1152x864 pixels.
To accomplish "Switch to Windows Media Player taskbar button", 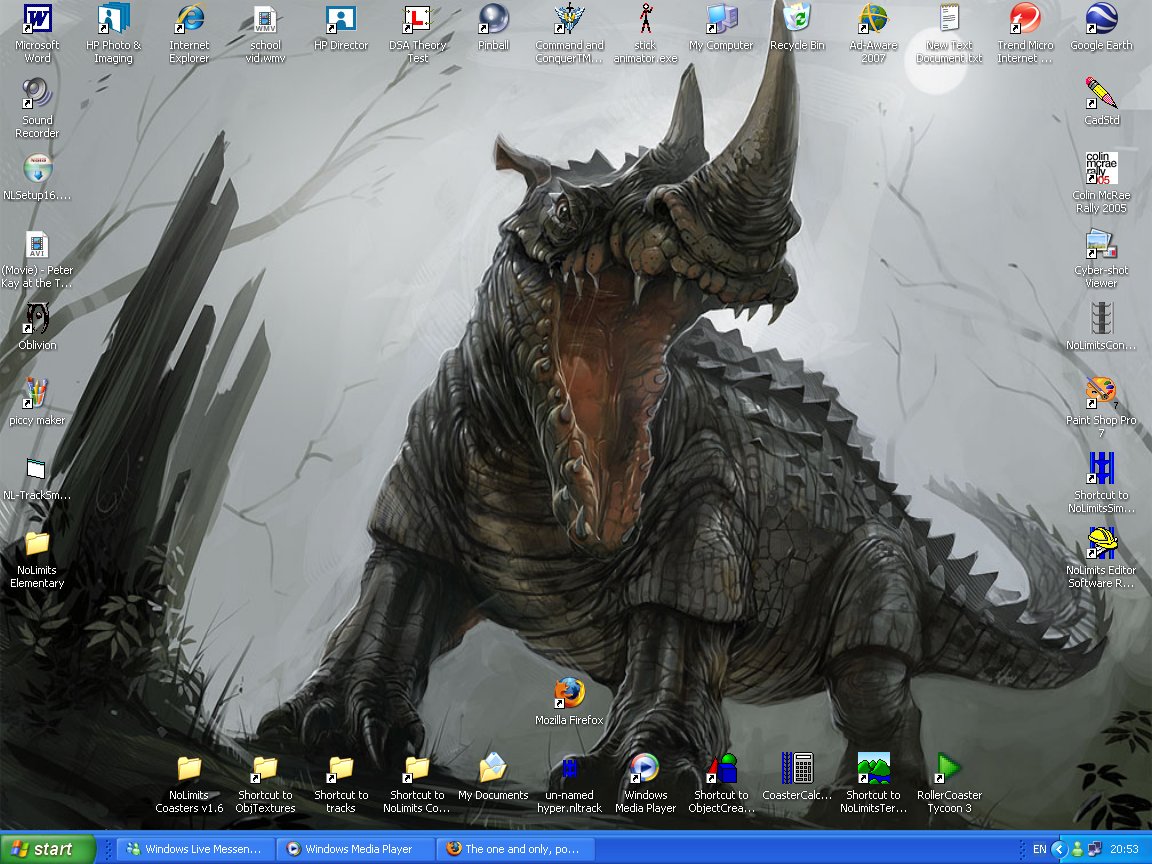I will point(356,849).
